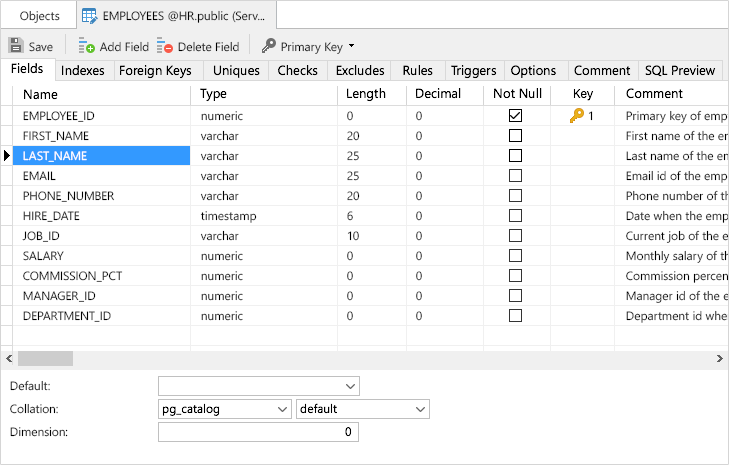Select the COMMISSION_PCT field name

(x=72, y=276)
